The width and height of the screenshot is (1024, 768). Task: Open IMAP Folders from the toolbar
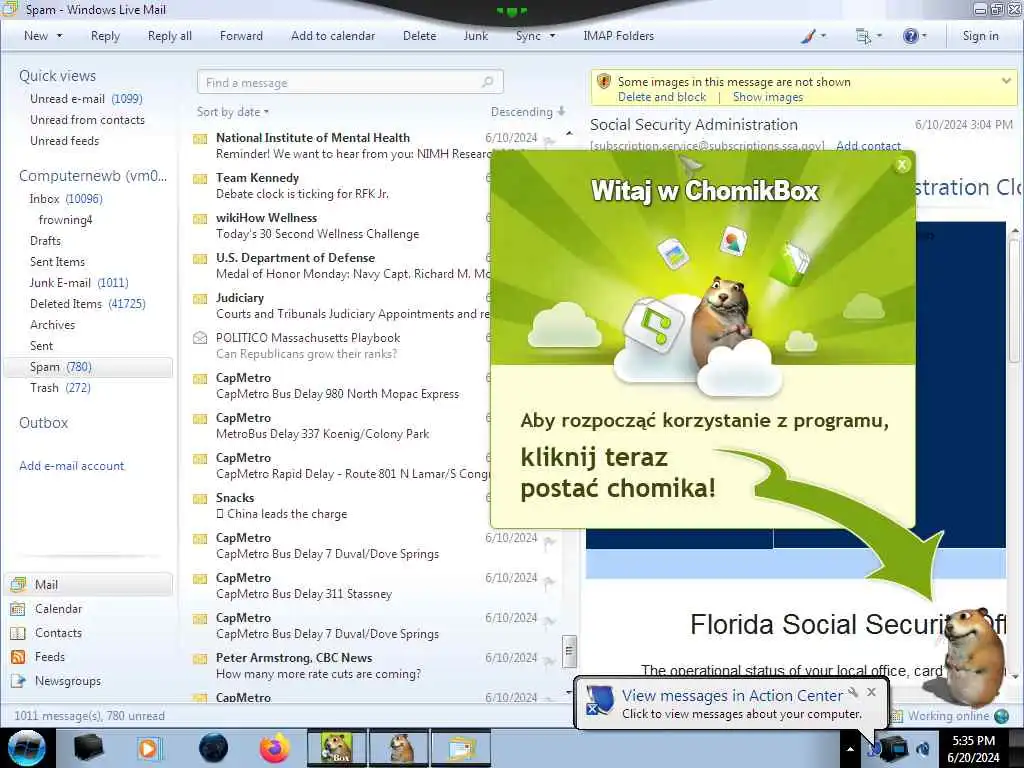point(618,36)
